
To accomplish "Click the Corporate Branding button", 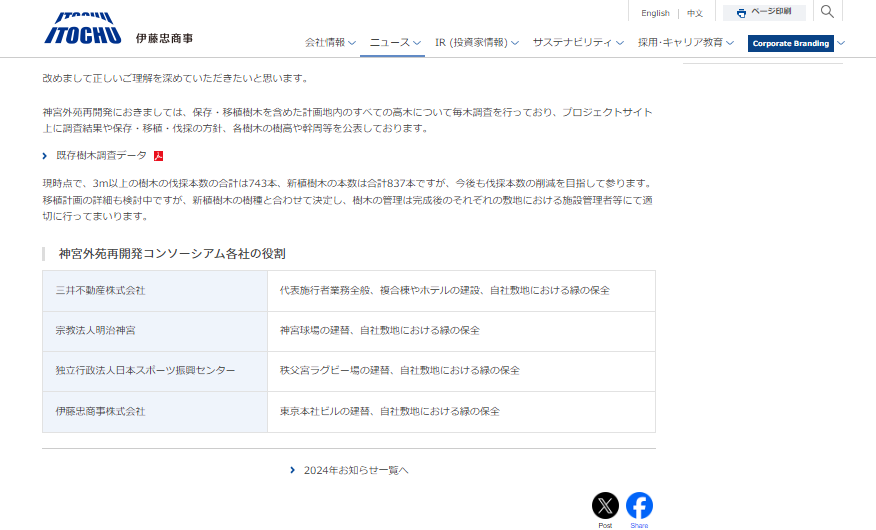I will coord(791,43).
